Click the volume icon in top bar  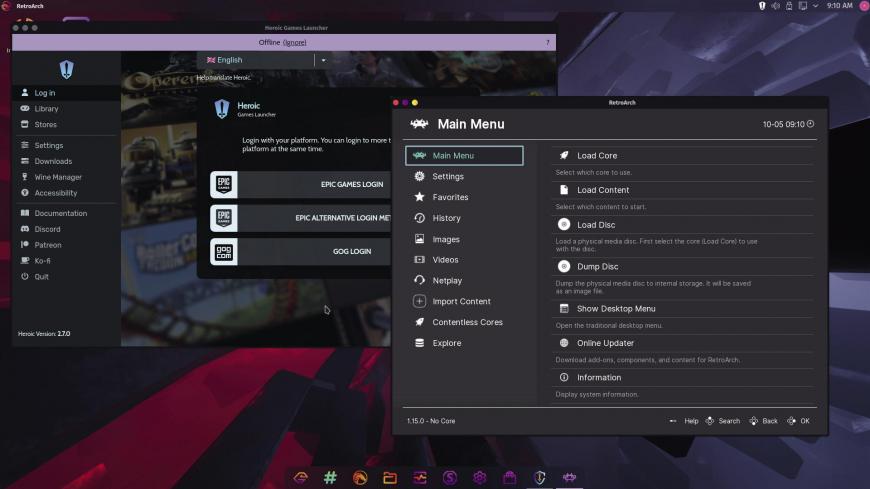coord(775,6)
